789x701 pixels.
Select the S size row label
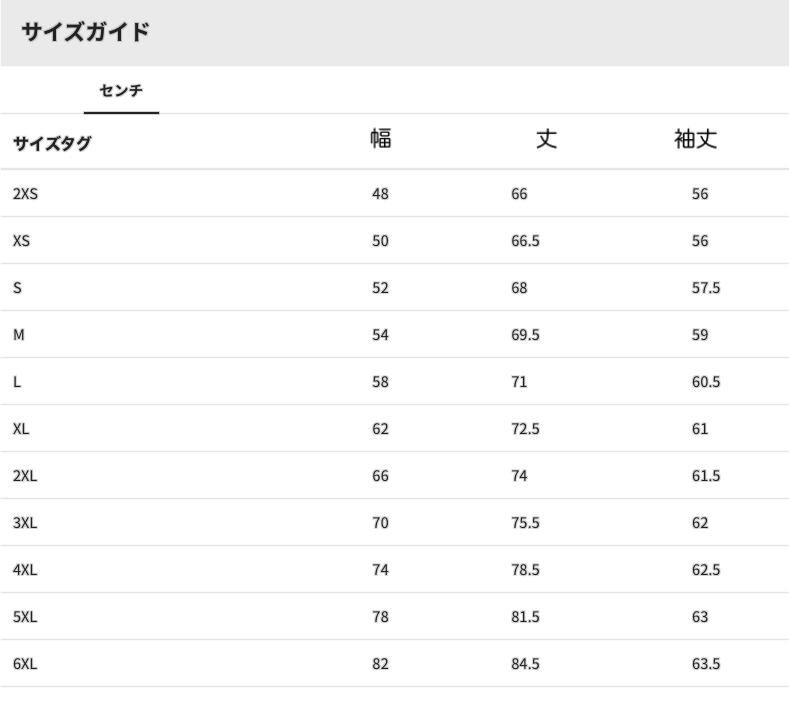click(x=17, y=288)
